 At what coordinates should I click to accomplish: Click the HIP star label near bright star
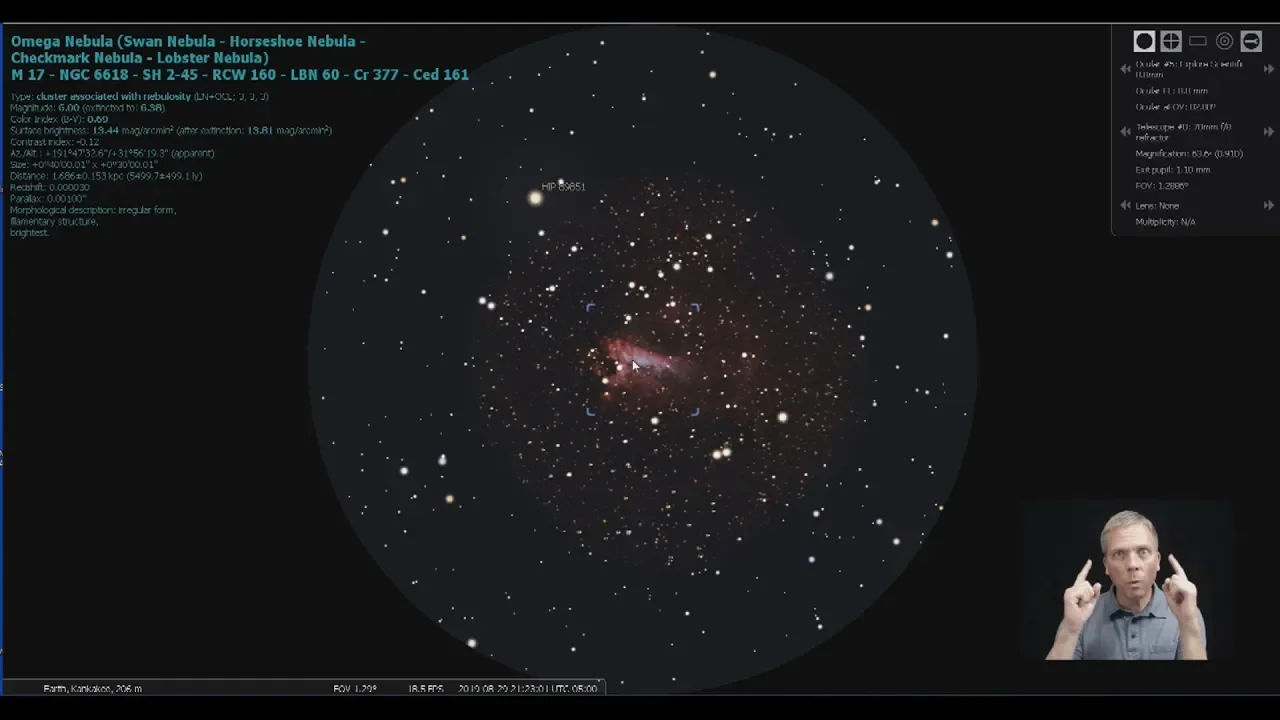563,187
